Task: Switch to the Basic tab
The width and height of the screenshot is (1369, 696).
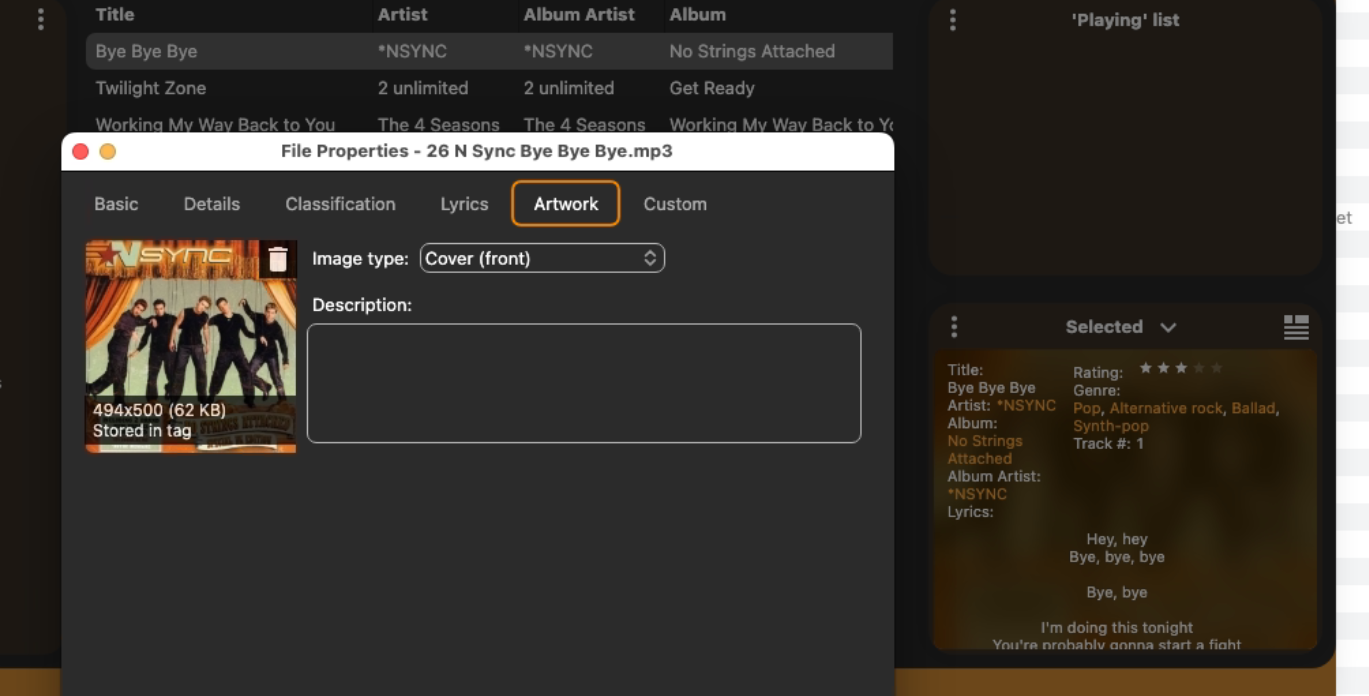Action: click(116, 204)
